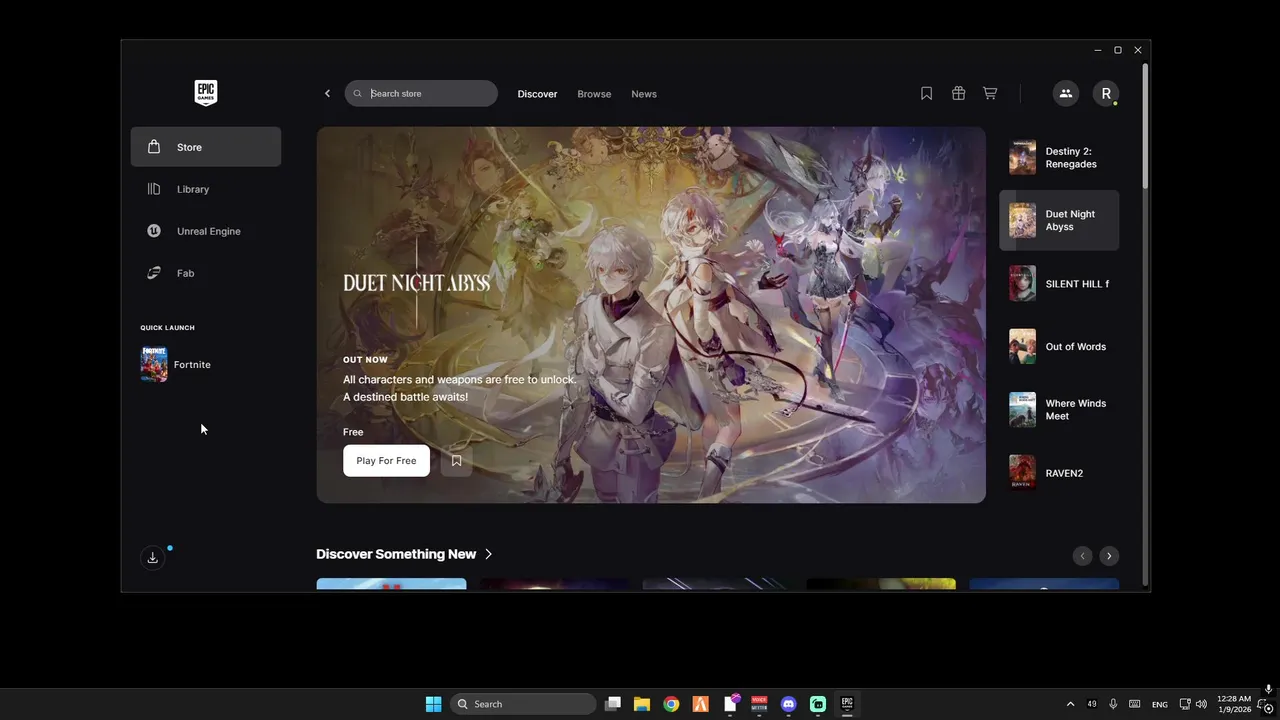The image size is (1280, 720).
Task: Show next Discover Something New items
Action: click(x=1108, y=556)
